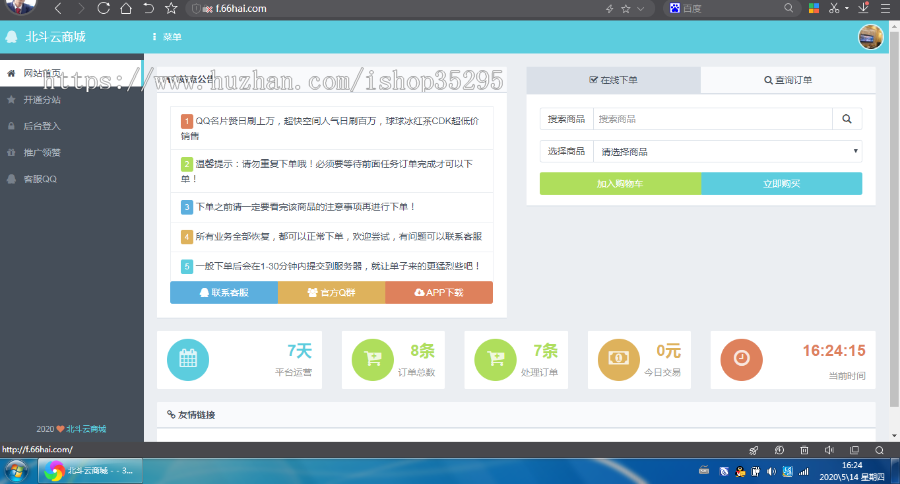The image size is (900, 484).
Task: Click the system volume tray icon
Action: [771, 472]
